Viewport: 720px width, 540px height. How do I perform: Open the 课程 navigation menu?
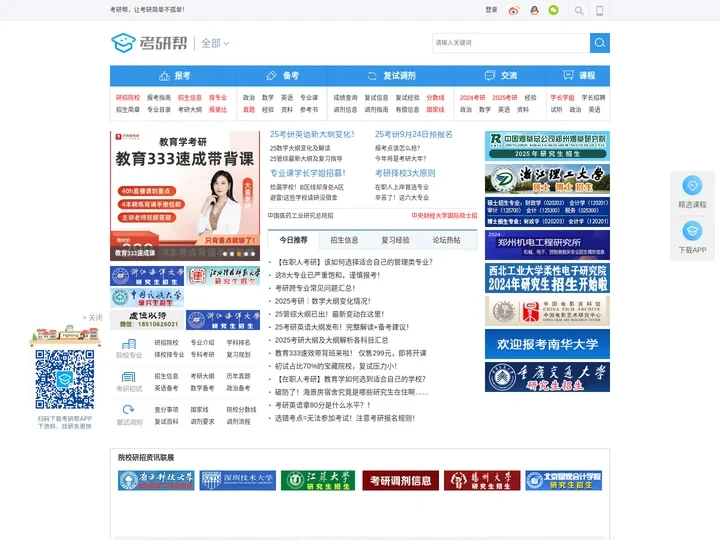tap(578, 76)
